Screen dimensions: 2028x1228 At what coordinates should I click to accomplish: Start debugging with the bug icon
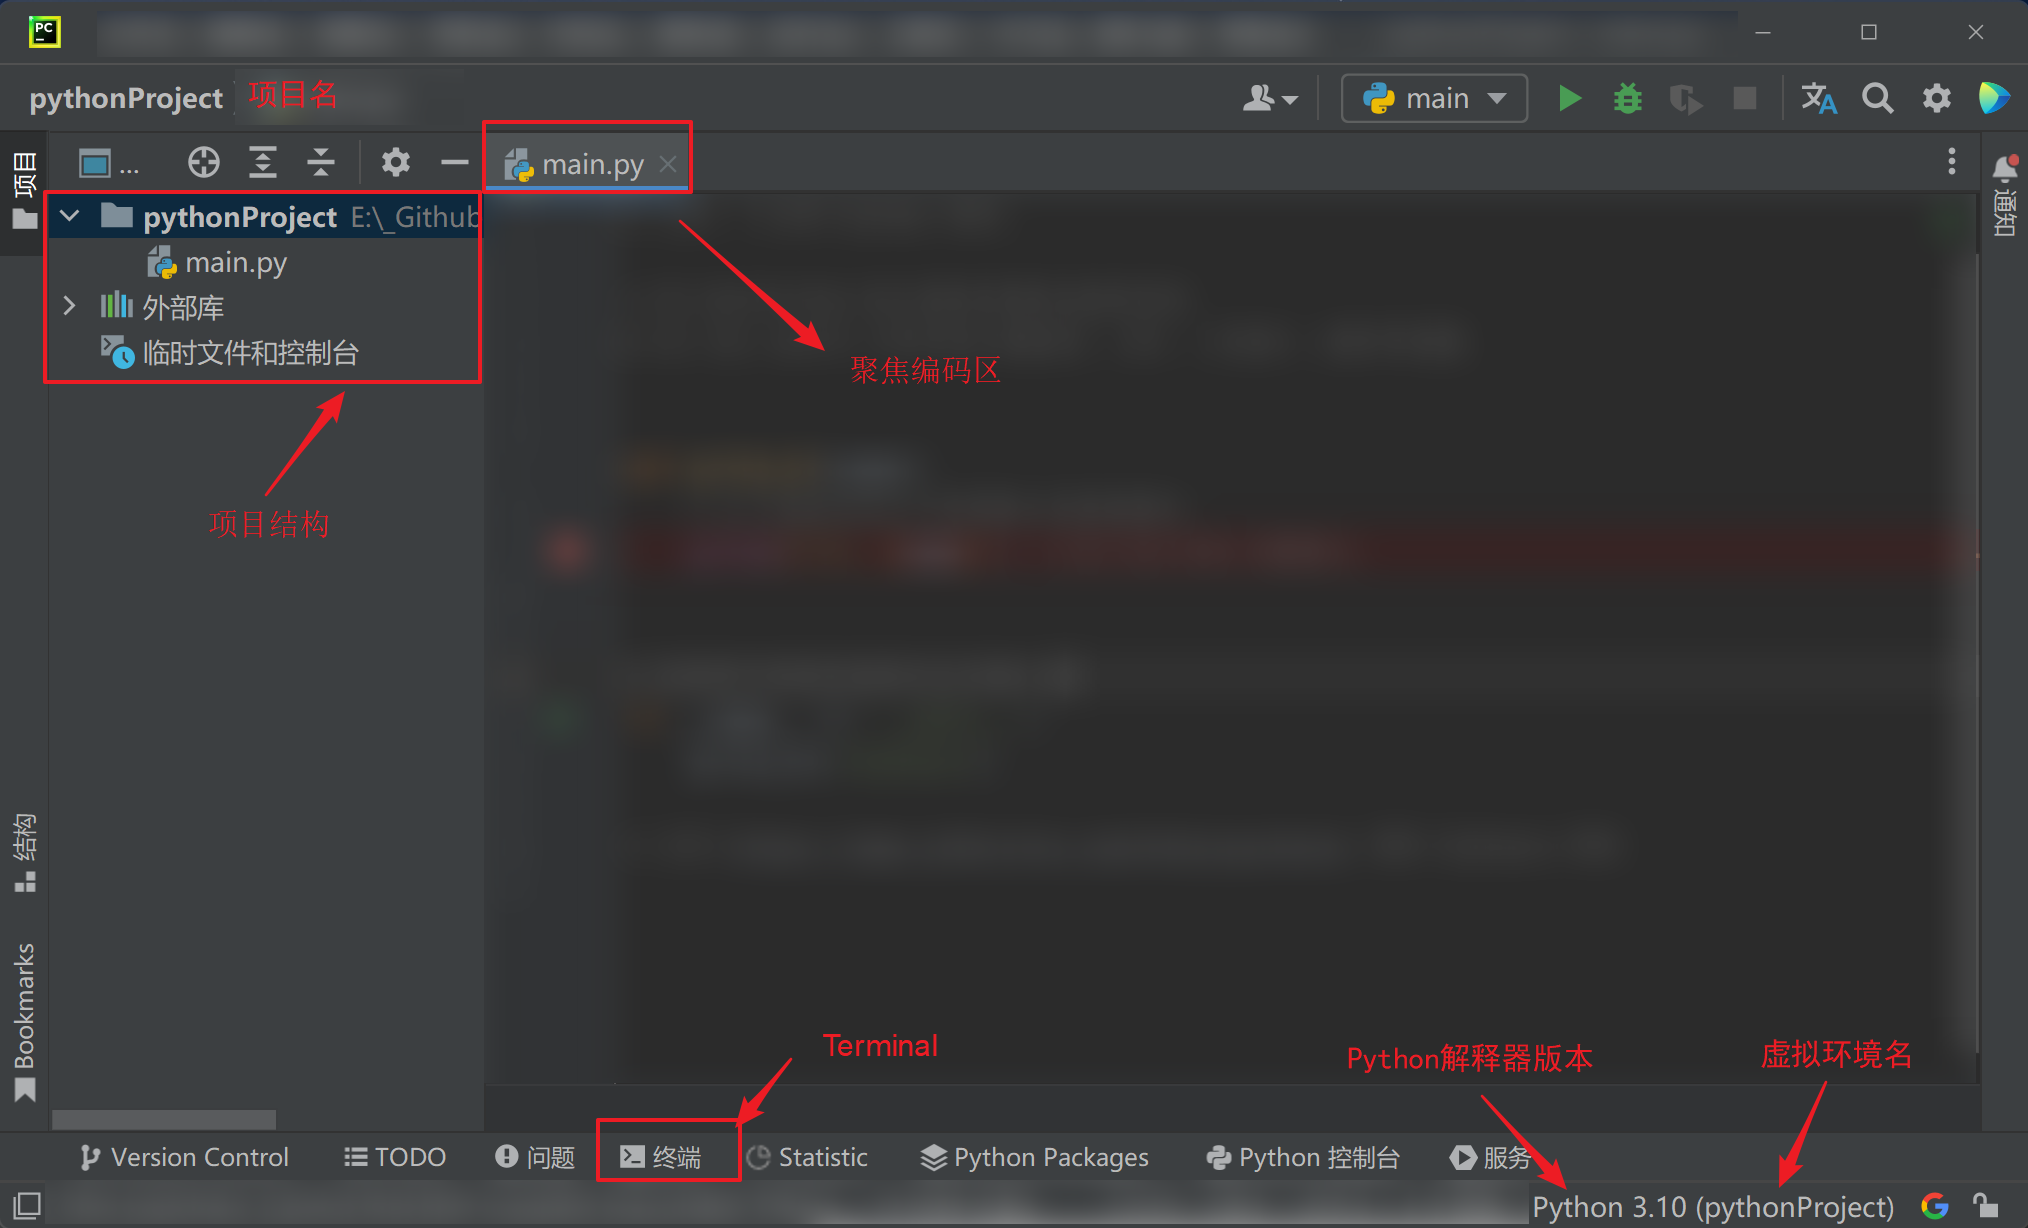pos(1627,98)
